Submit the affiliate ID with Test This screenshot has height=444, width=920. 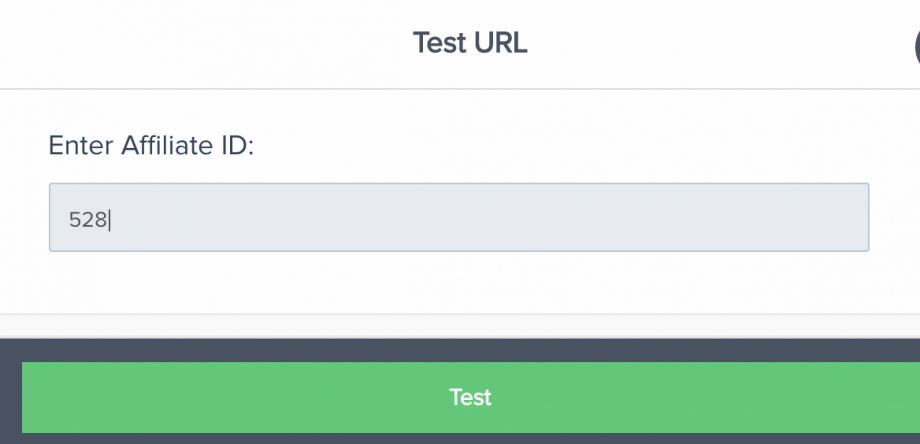pyautogui.click(x=470, y=397)
